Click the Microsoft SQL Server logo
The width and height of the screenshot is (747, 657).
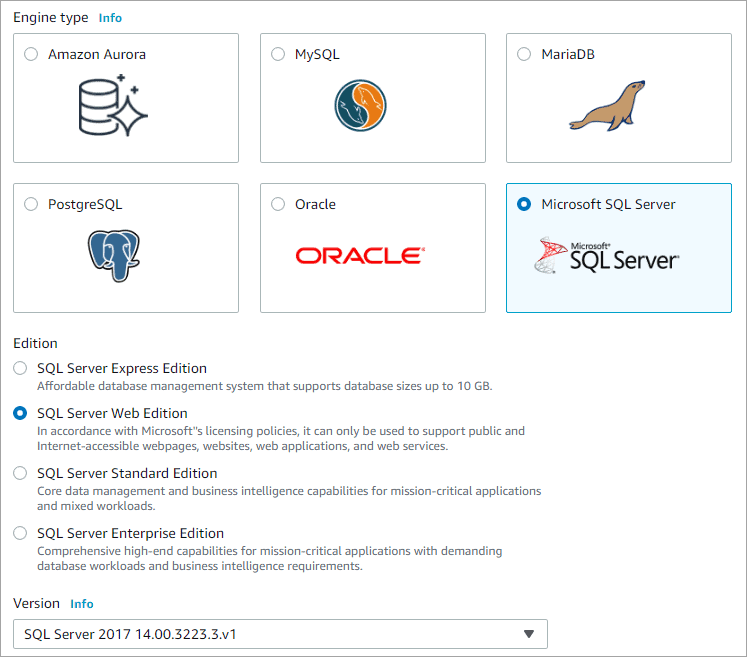[606, 256]
